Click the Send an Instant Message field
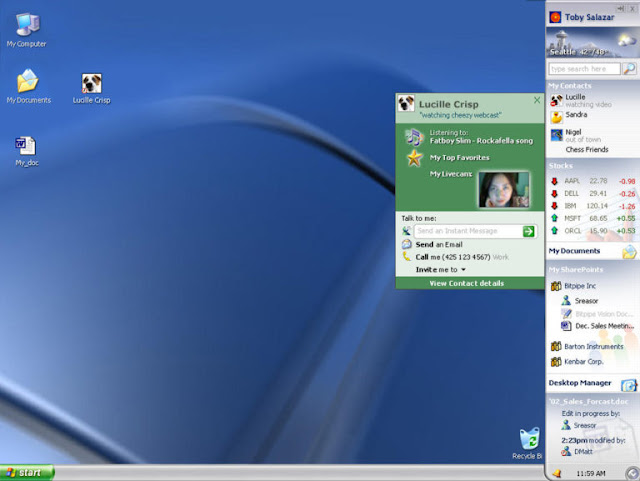The width and height of the screenshot is (640, 481). (x=469, y=231)
